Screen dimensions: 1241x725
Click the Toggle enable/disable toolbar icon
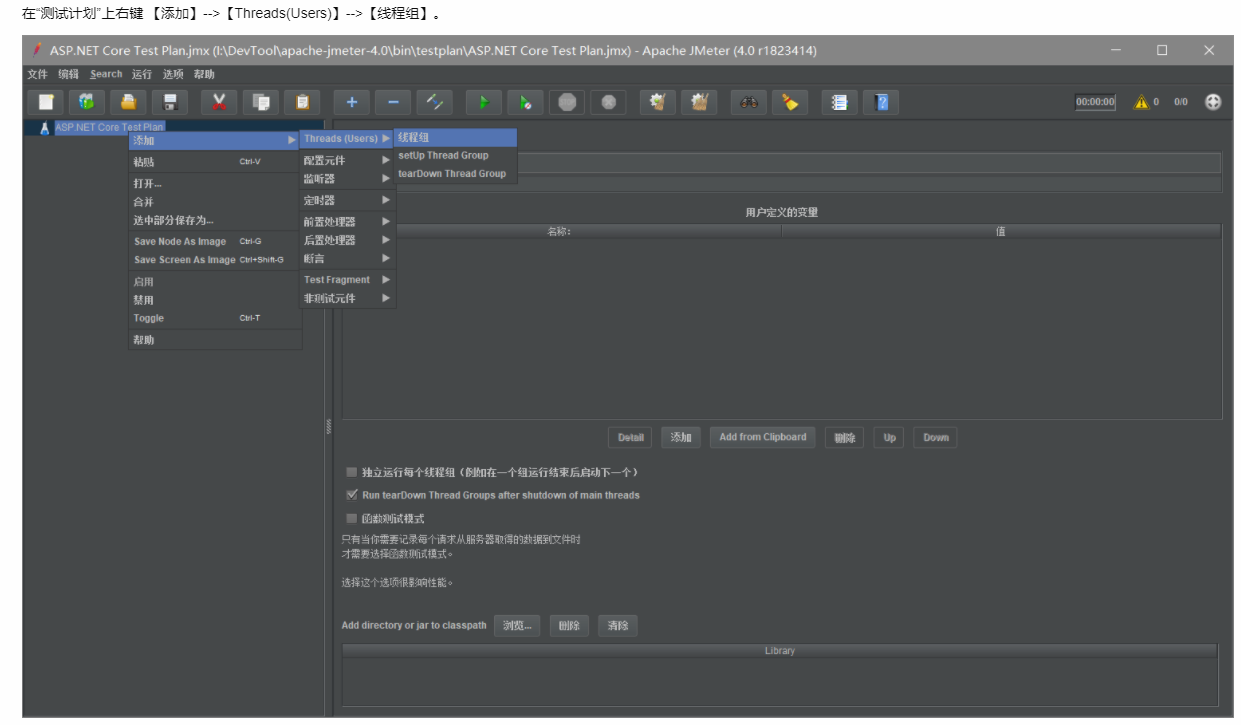435,102
